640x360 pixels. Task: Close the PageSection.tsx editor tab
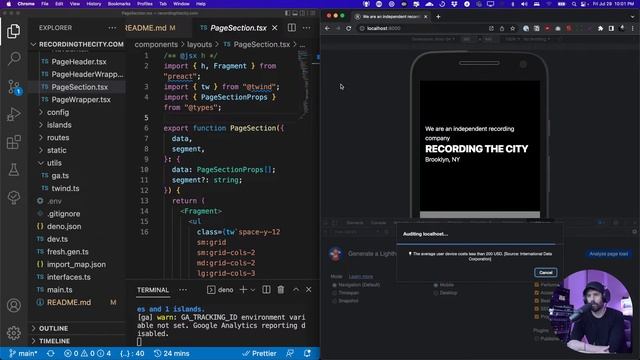tap(275, 28)
